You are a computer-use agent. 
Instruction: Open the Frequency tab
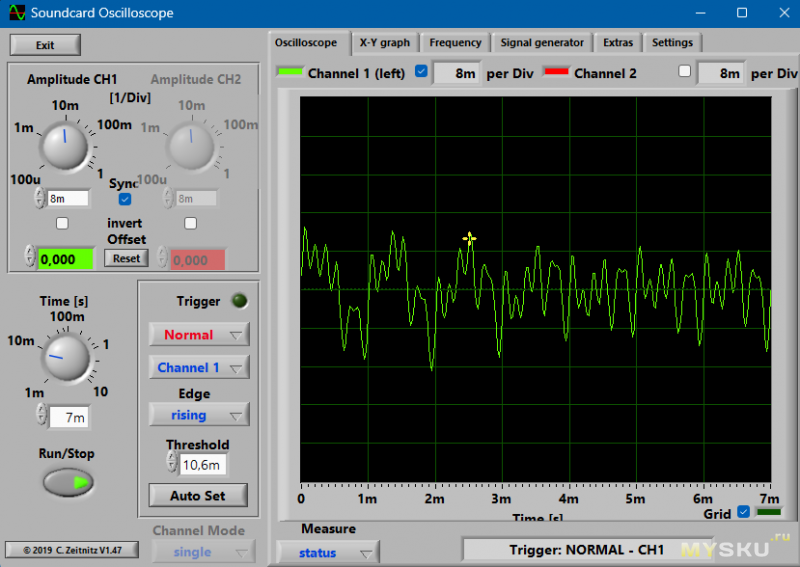(x=455, y=43)
